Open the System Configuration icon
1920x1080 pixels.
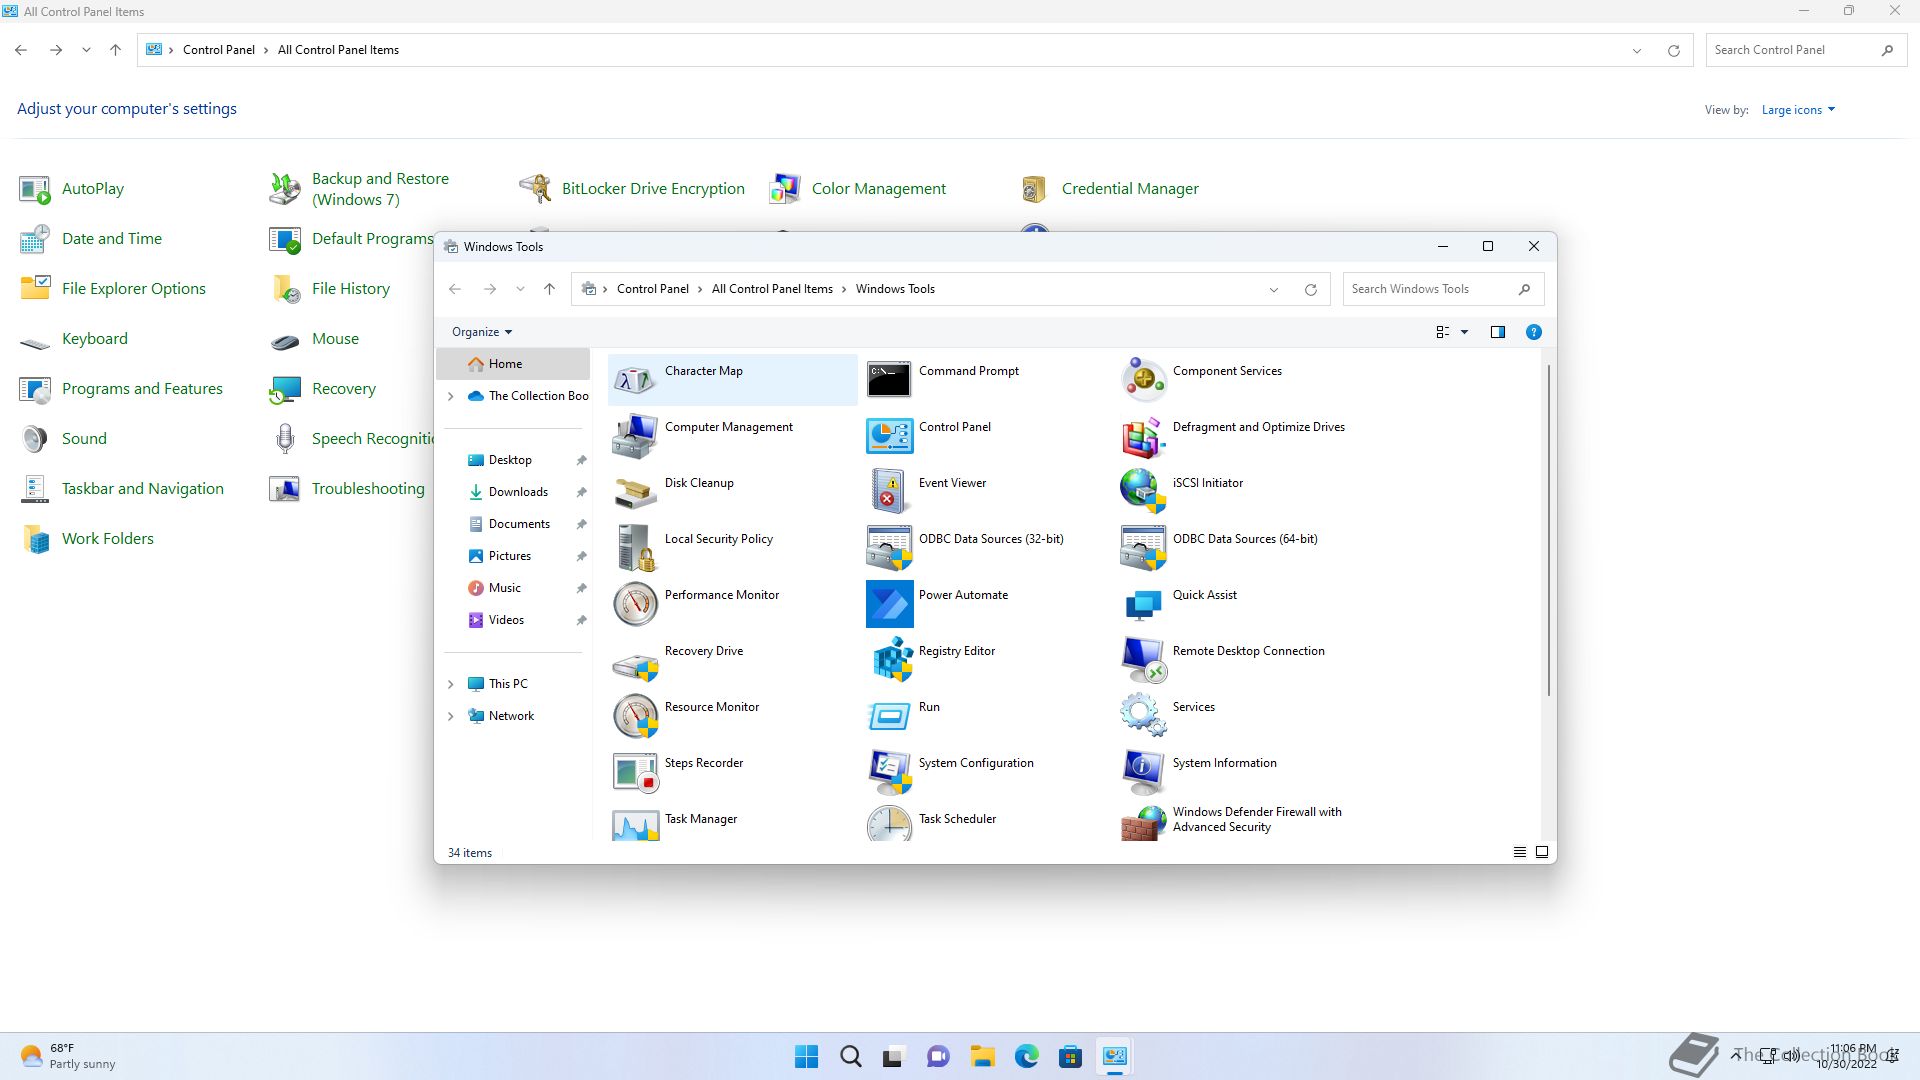click(x=889, y=772)
